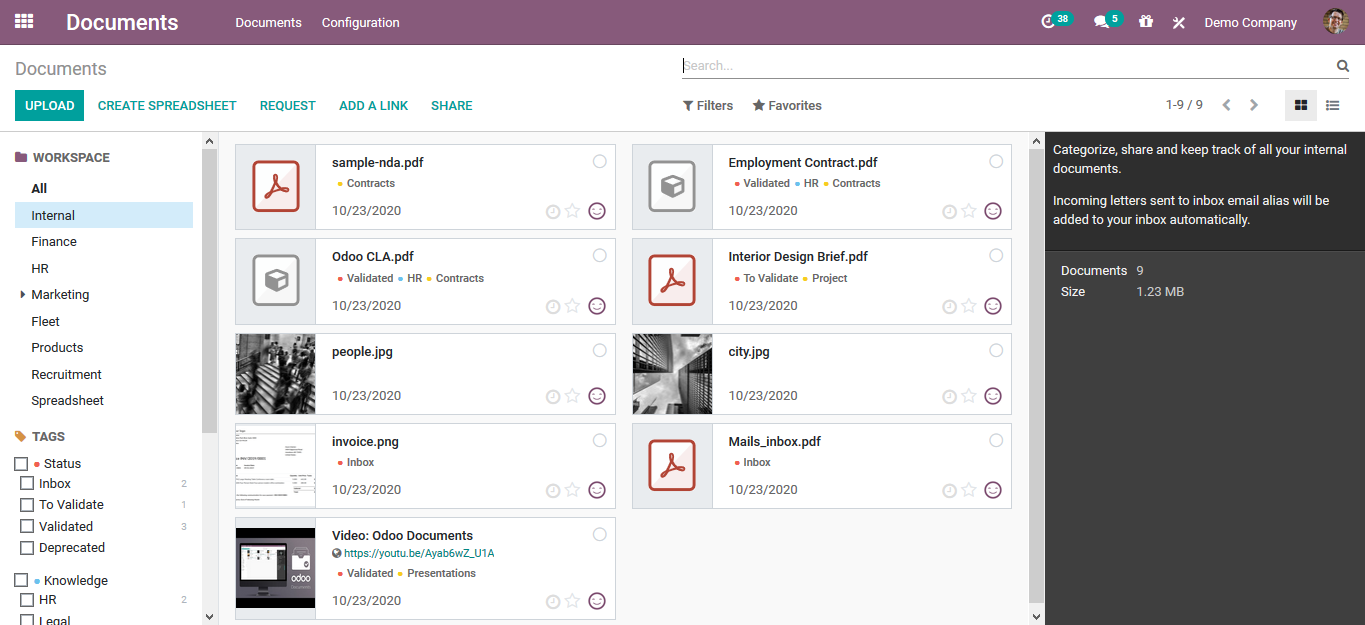Go to previous page arrow

click(1226, 105)
